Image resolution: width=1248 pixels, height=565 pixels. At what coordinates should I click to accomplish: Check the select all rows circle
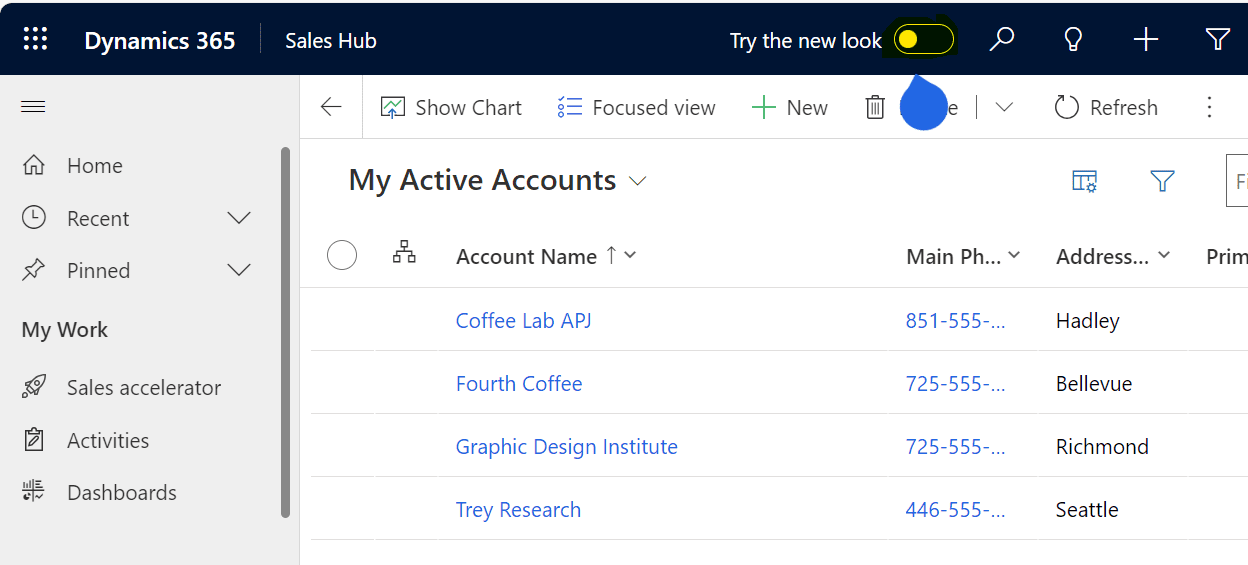tap(342, 256)
